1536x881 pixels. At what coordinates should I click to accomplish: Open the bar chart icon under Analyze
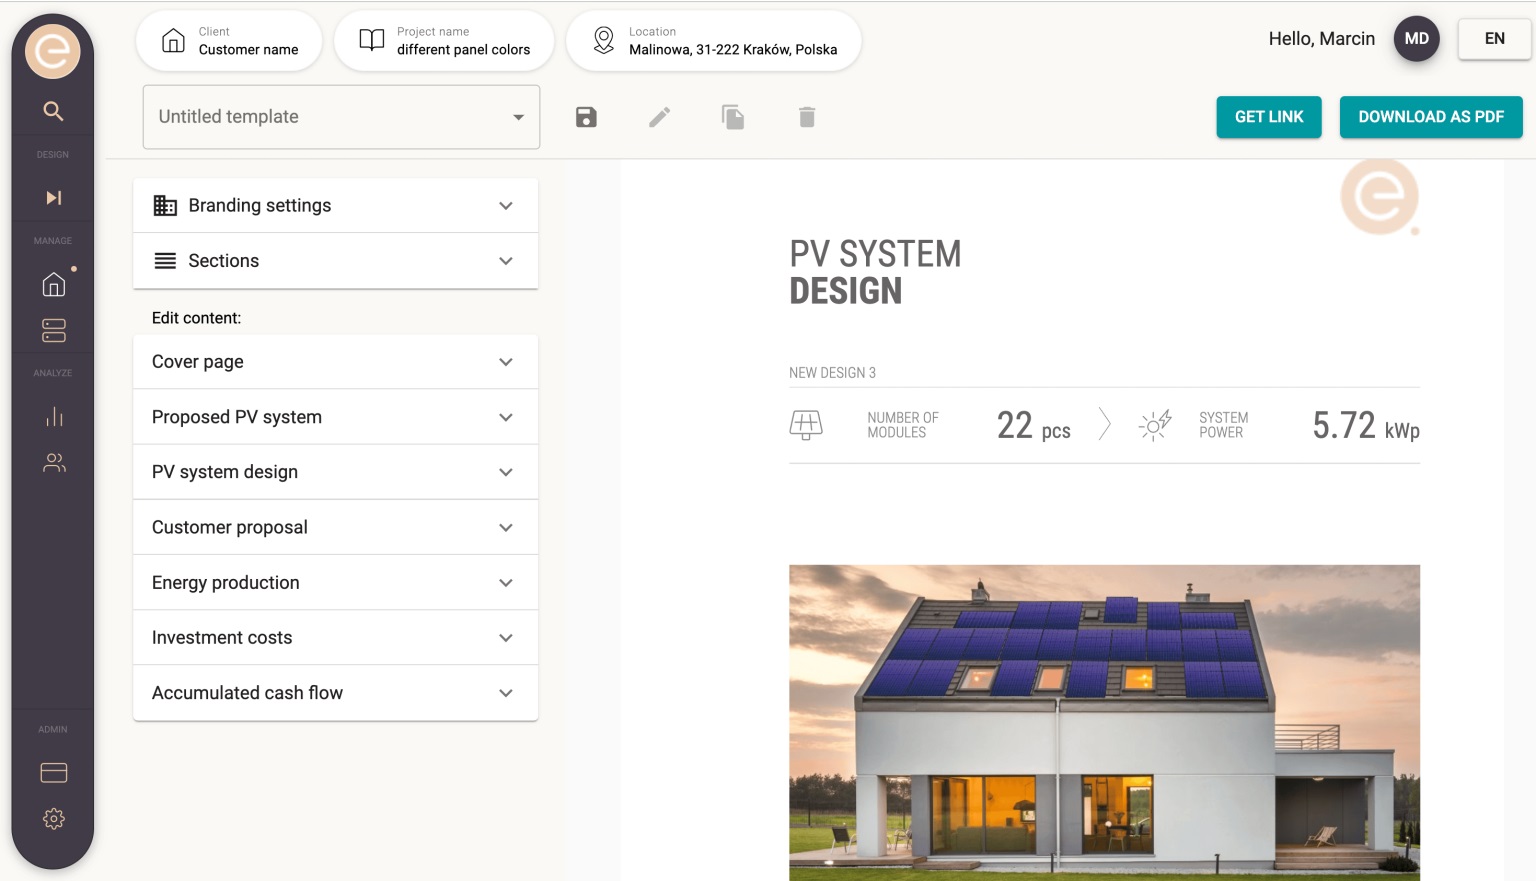coord(54,416)
